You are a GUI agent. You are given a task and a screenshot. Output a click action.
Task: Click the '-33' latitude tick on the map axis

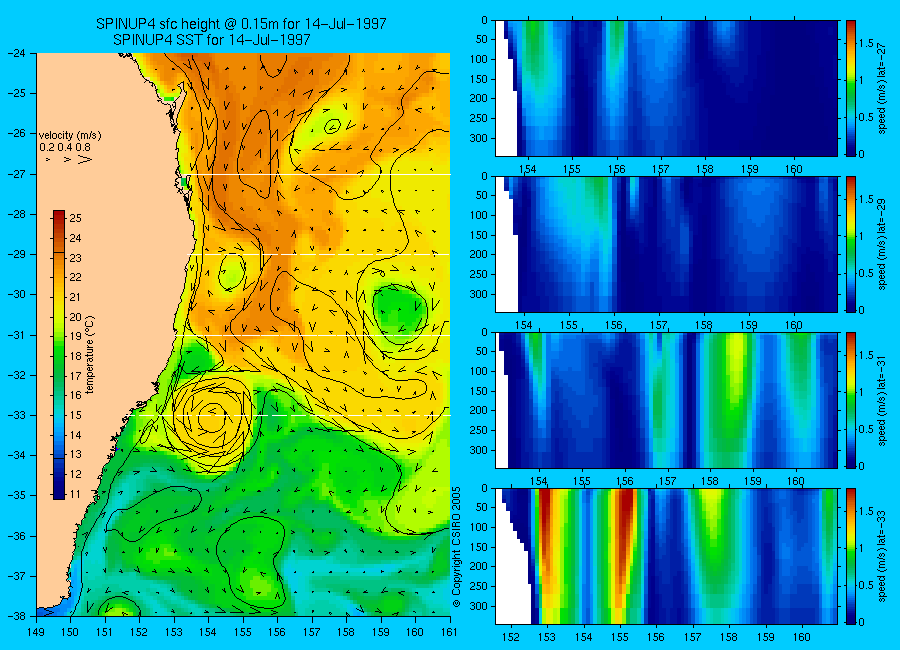17,415
